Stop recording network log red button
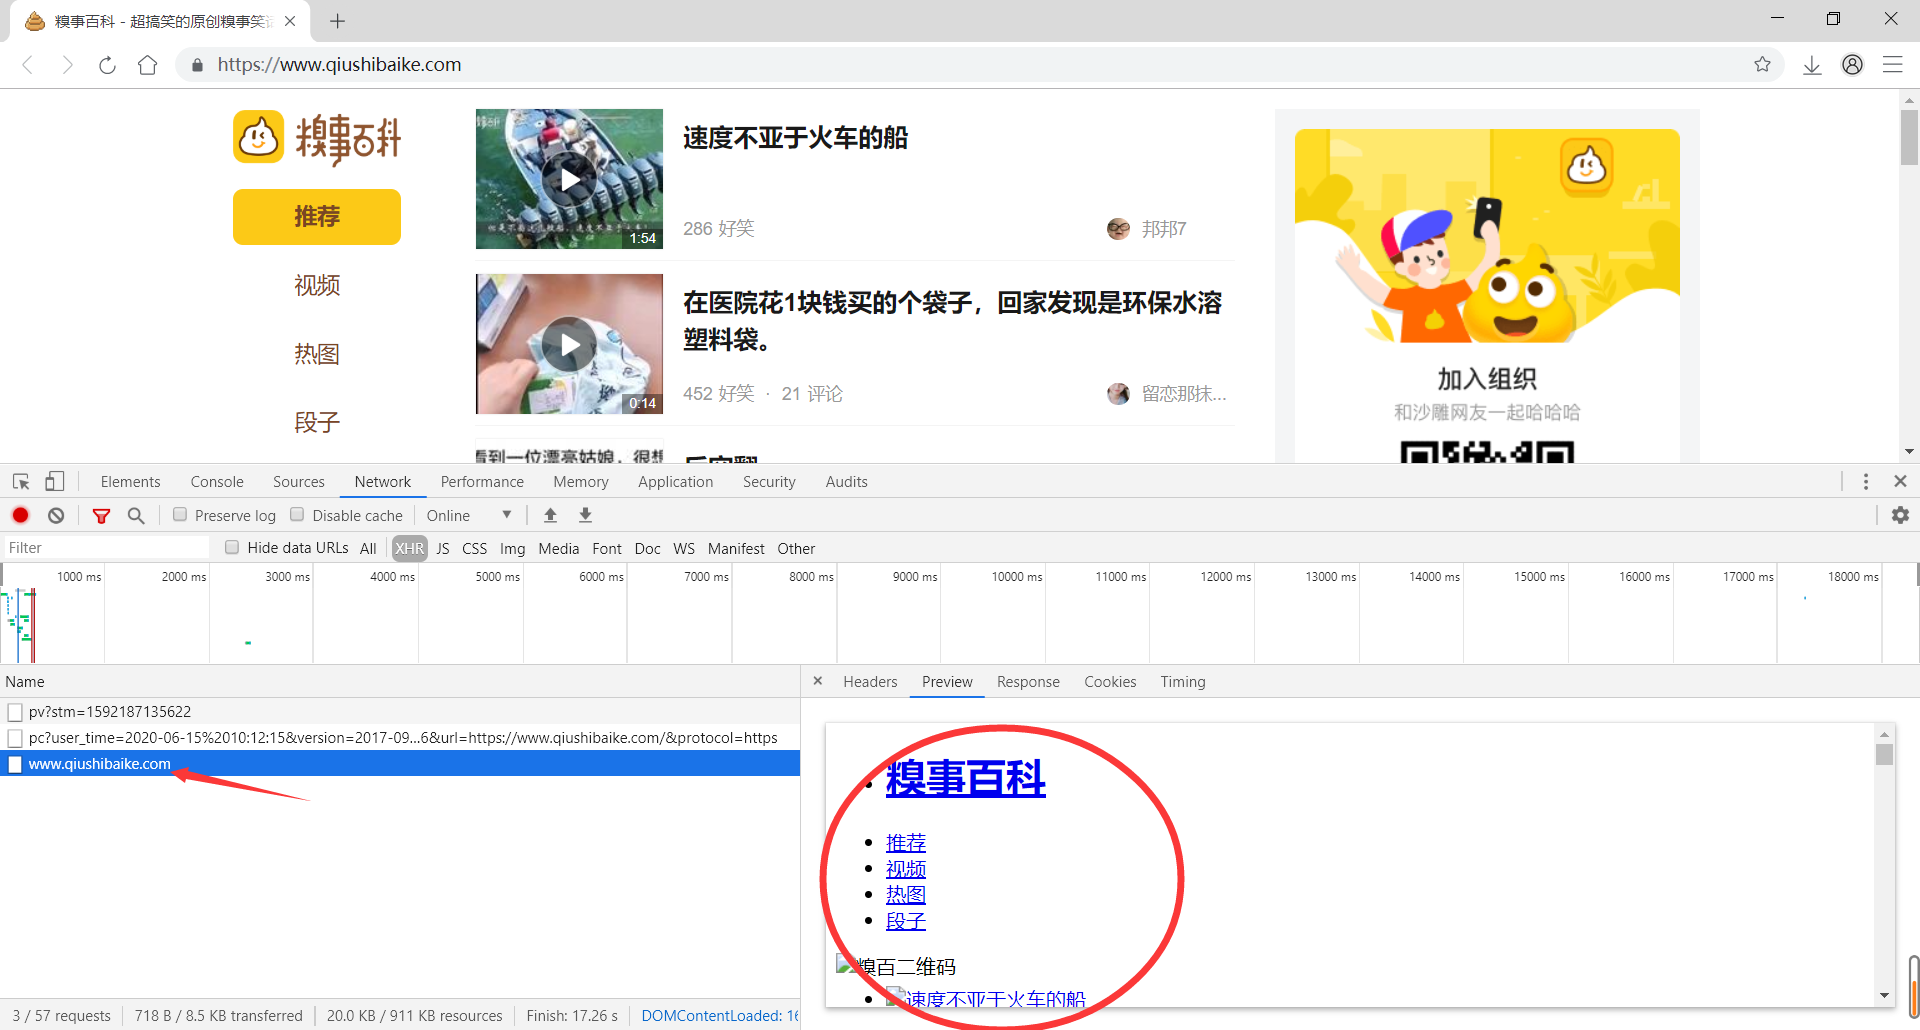Viewport: 1920px width, 1030px height. [20, 515]
